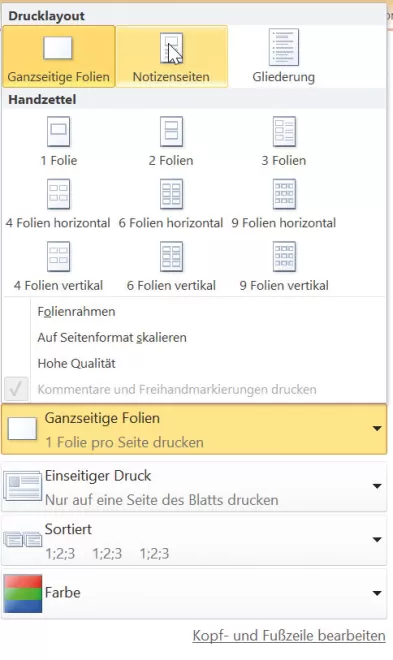Viewport: 393px width, 660px height.
Task: Open Kopf- und Fußzeile bearbeiten link
Action: (x=289, y=636)
